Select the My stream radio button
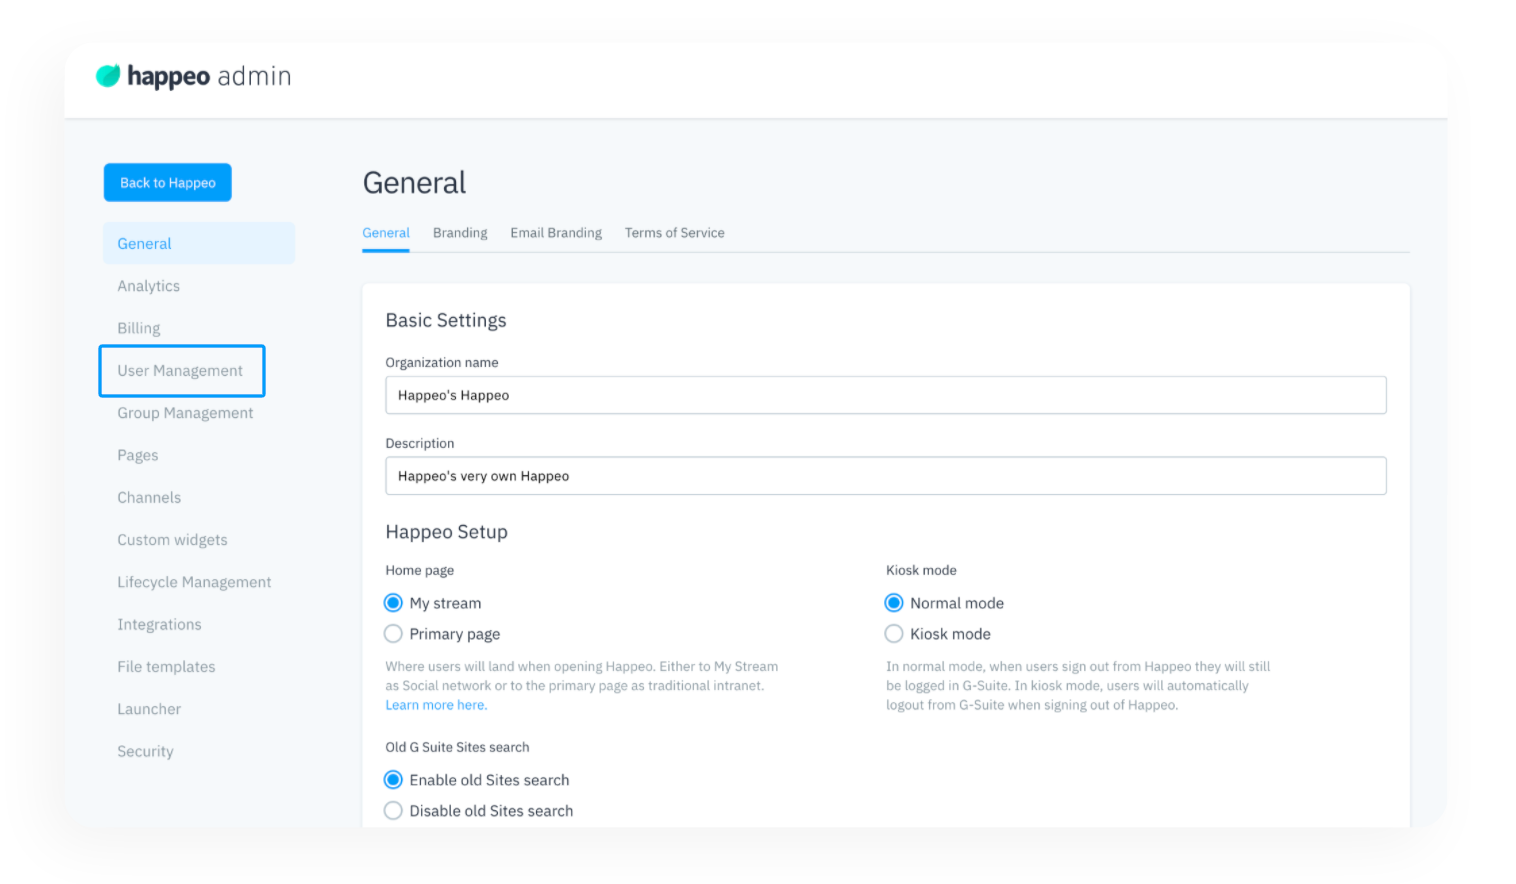Image resolution: width=1516 pixels, height=884 pixels. 394,603
